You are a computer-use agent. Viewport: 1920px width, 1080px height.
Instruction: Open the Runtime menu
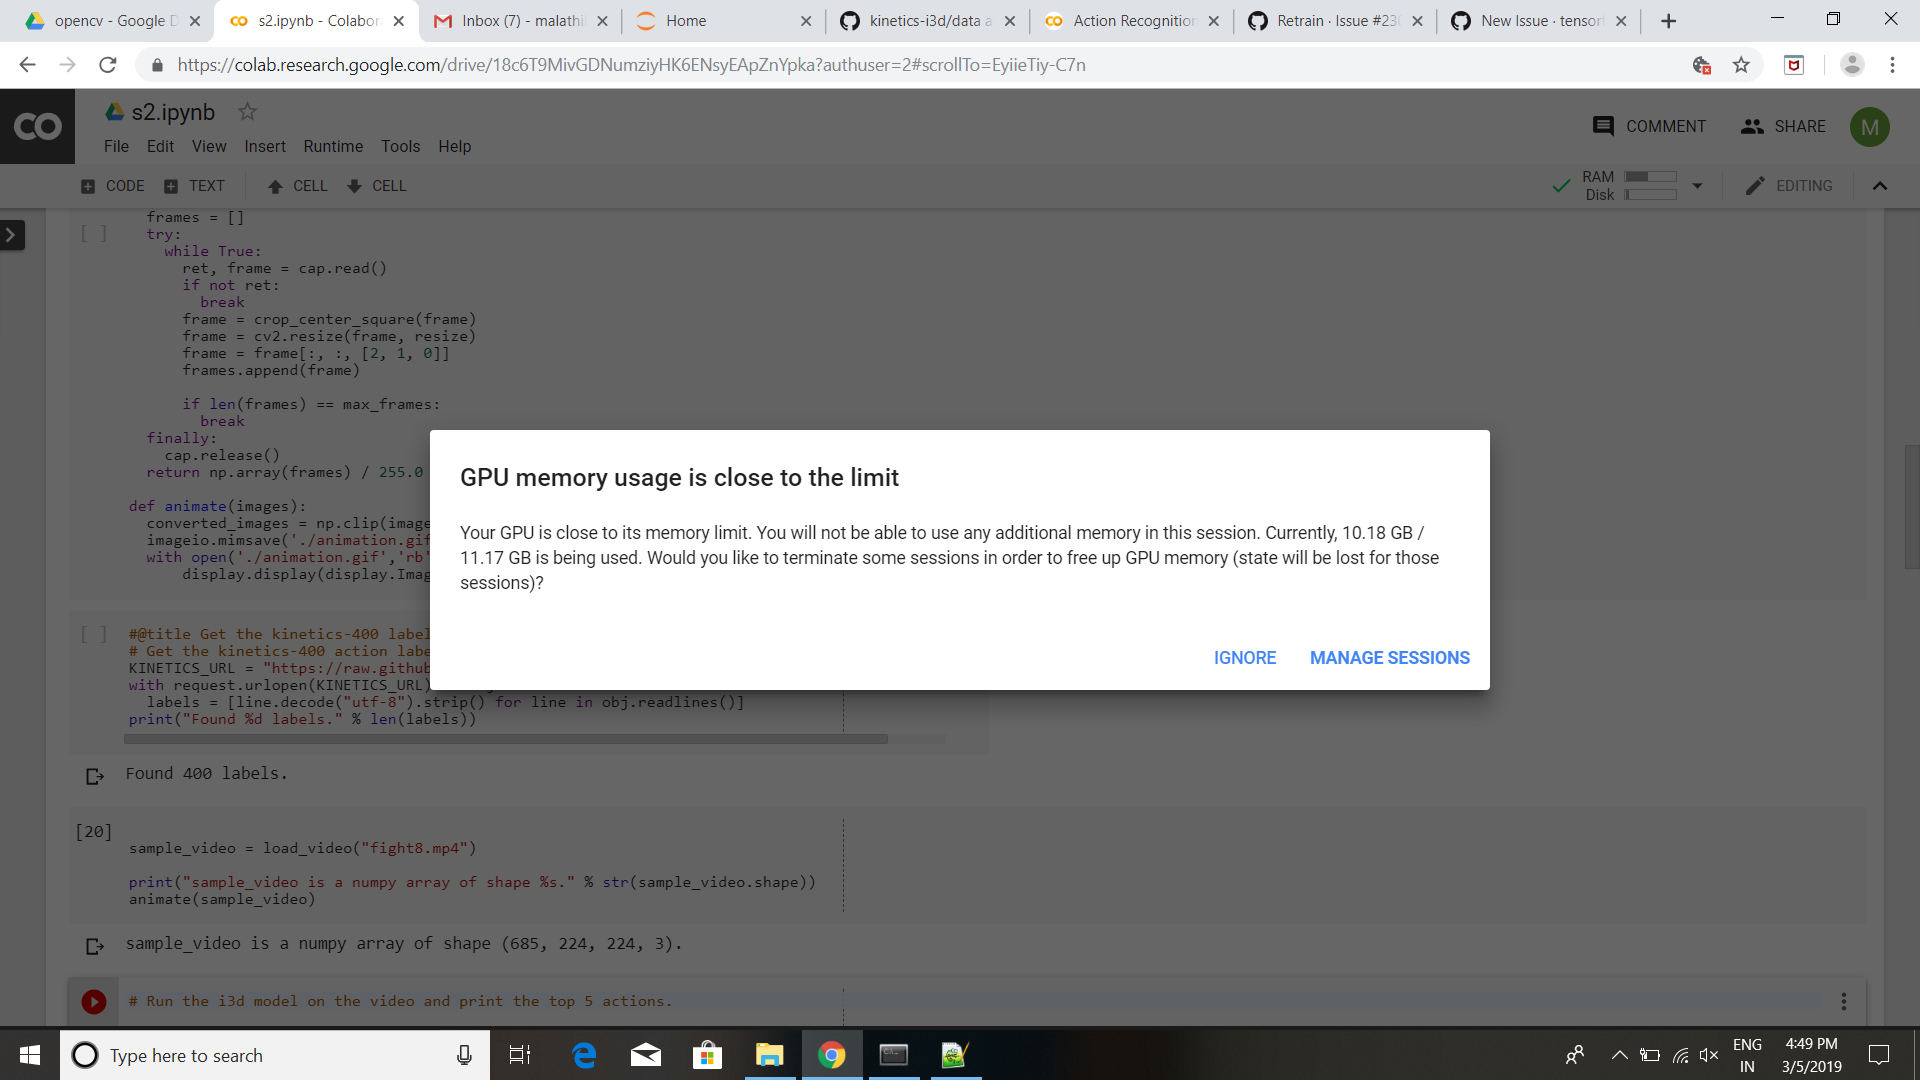click(333, 146)
